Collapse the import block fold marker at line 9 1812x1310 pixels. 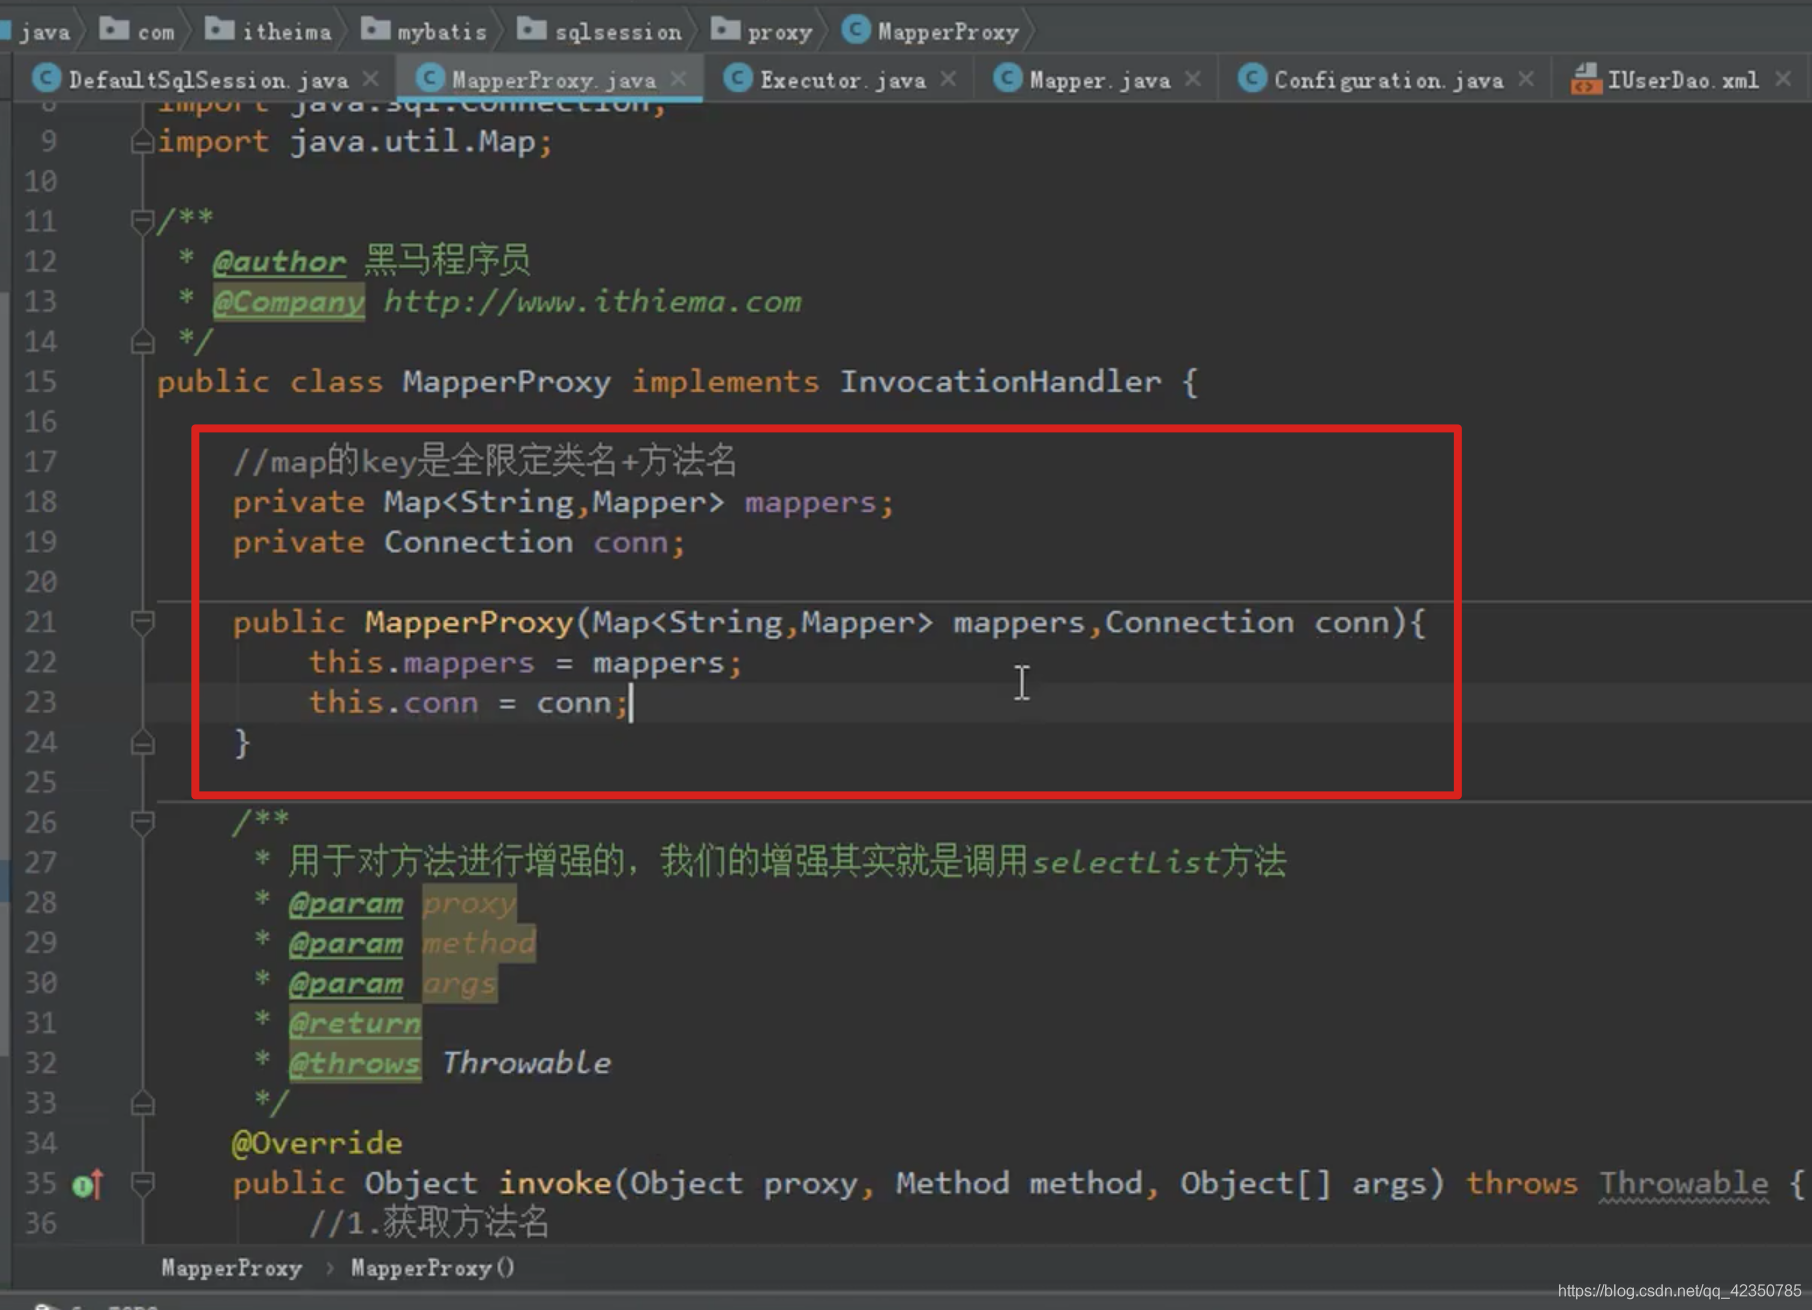pyautogui.click(x=142, y=142)
